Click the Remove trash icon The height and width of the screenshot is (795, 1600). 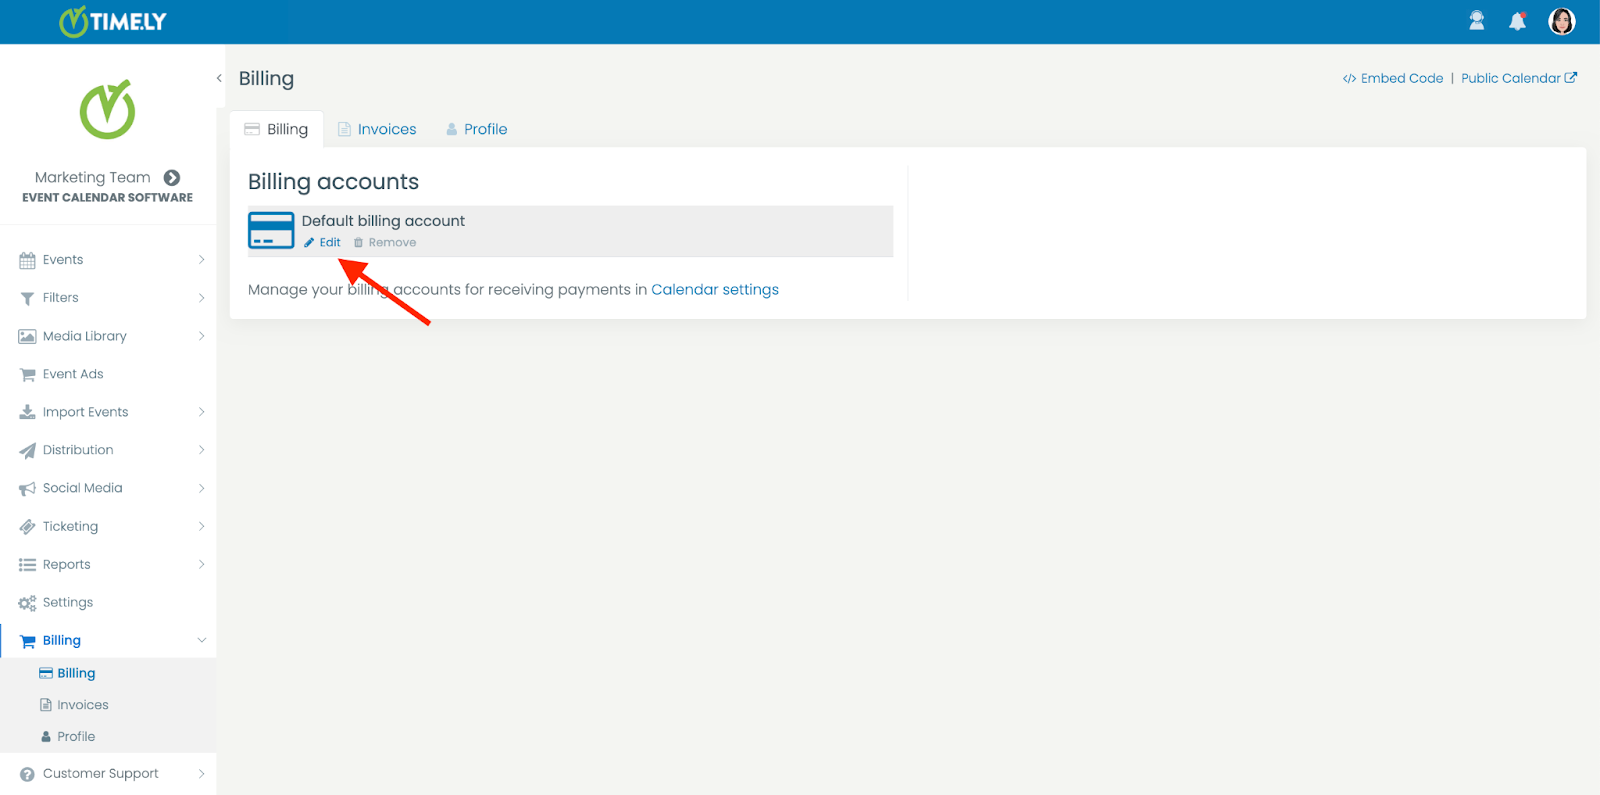coord(358,243)
